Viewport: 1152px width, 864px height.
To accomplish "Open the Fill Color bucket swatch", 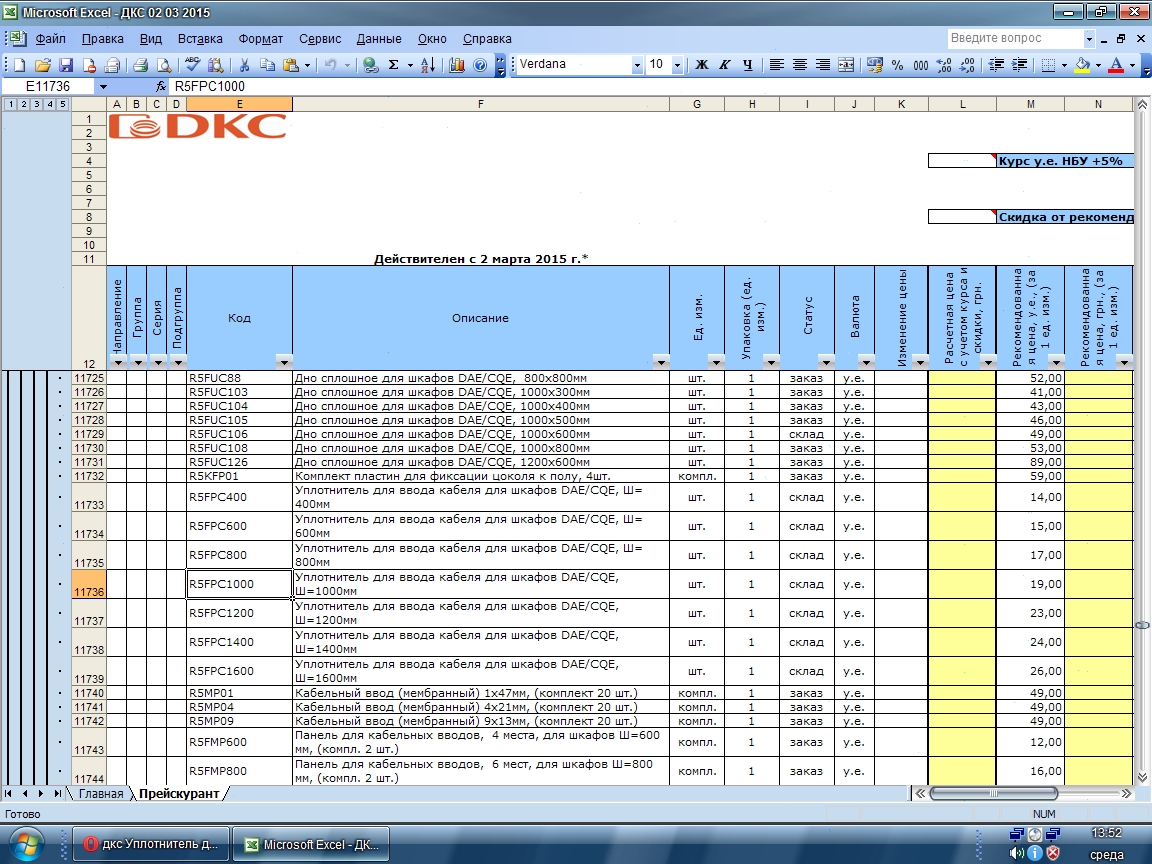I will (x=1082, y=65).
